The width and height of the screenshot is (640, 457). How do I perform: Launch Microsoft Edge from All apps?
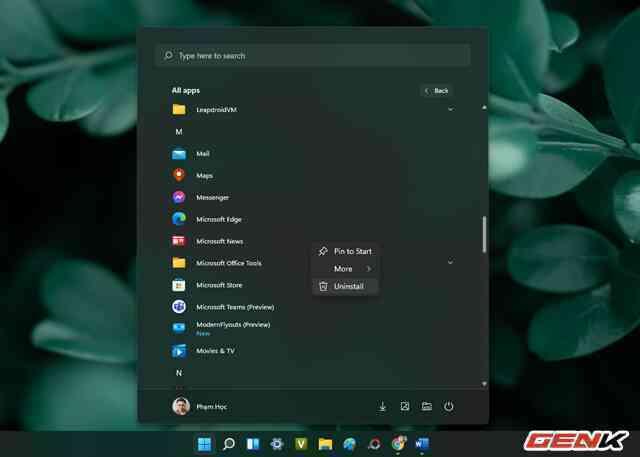[179, 219]
